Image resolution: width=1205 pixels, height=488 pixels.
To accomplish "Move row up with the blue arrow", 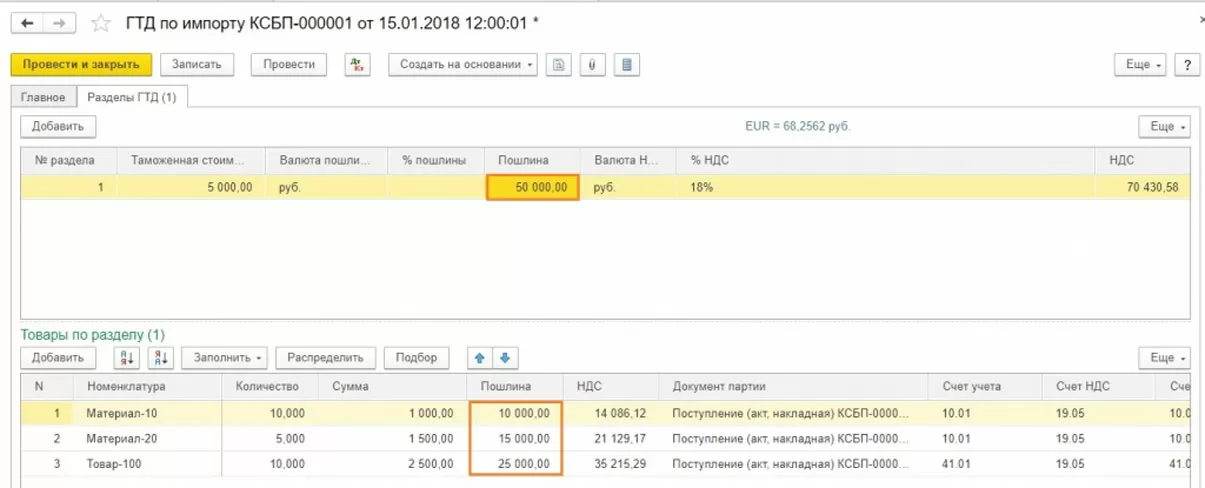I will click(x=481, y=358).
